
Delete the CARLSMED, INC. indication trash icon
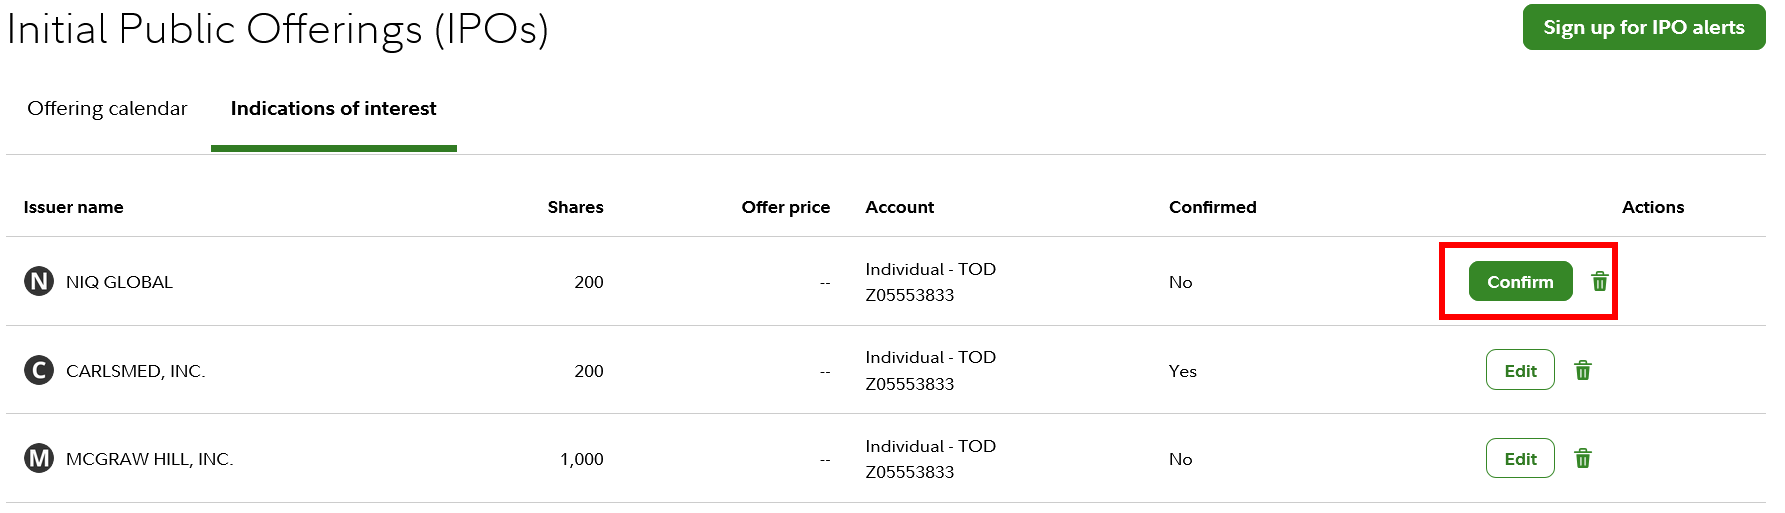(x=1583, y=370)
